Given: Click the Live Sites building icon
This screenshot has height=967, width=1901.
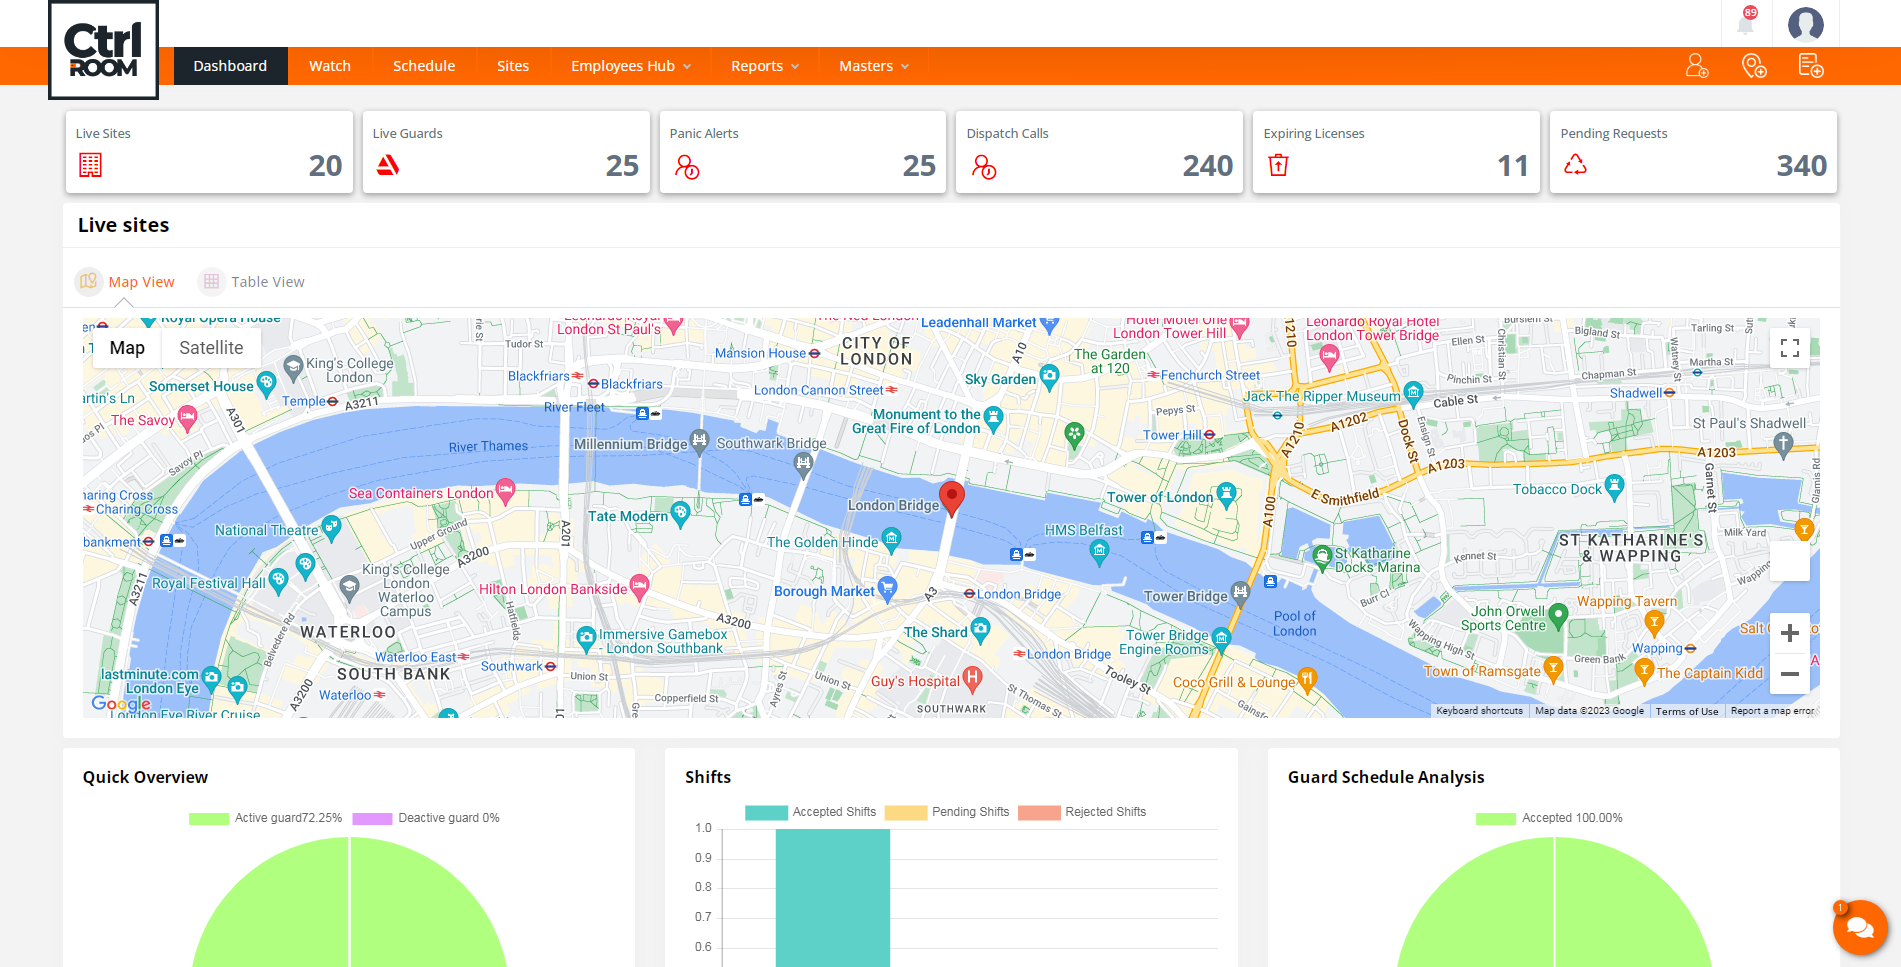Looking at the screenshot, I should pos(90,165).
